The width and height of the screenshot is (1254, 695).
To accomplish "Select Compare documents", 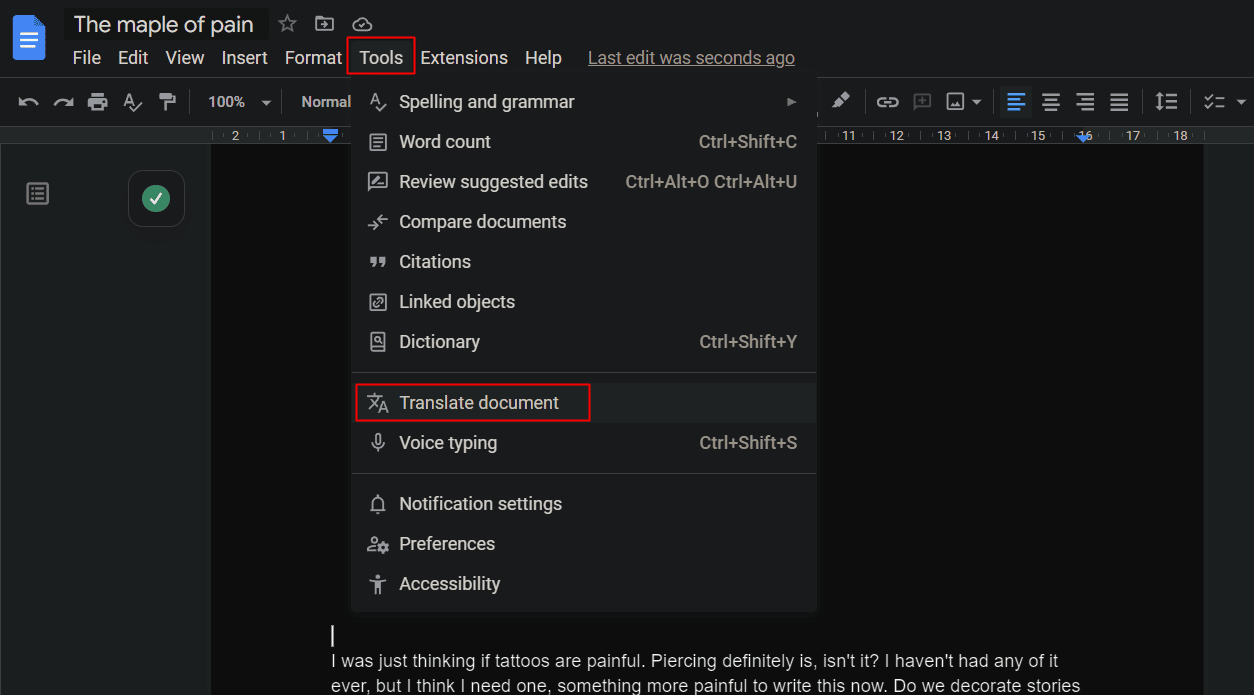I will point(584,222).
